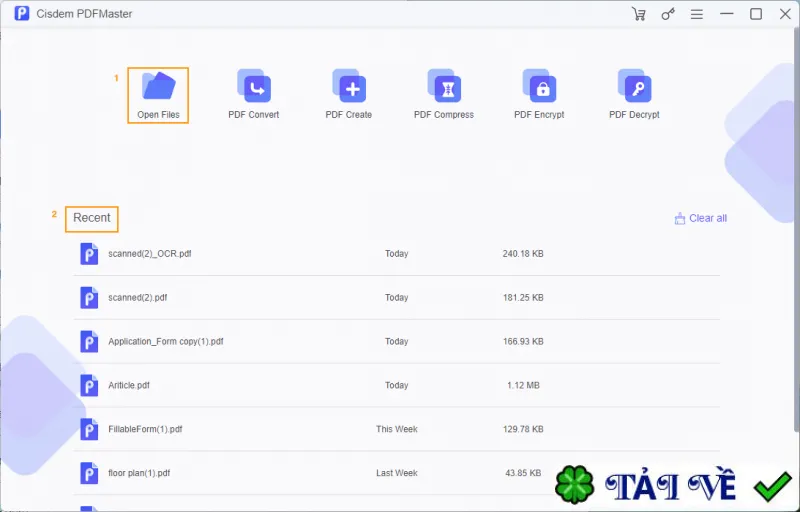Viewport: 800px width, 512px height.
Task: Select Application_Form copy(1).pdf entry
Action: click(396, 341)
